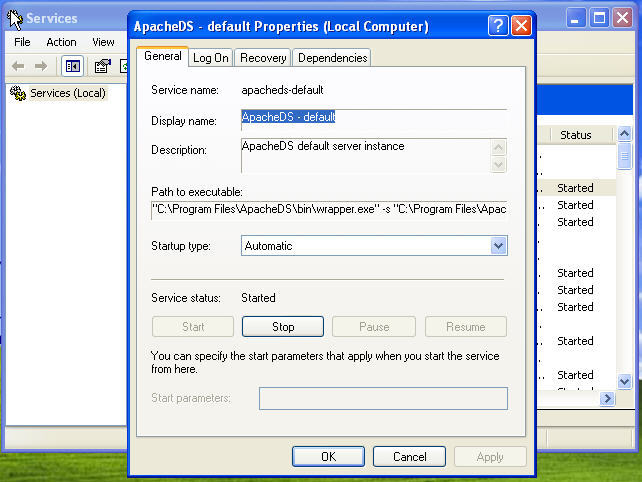Switch to the Log On tab
This screenshot has height=482, width=642.
[210, 58]
